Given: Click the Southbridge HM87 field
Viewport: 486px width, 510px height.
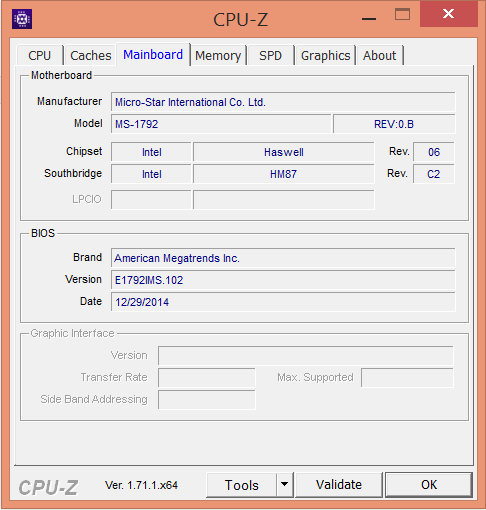Looking at the screenshot, I should coord(284,174).
